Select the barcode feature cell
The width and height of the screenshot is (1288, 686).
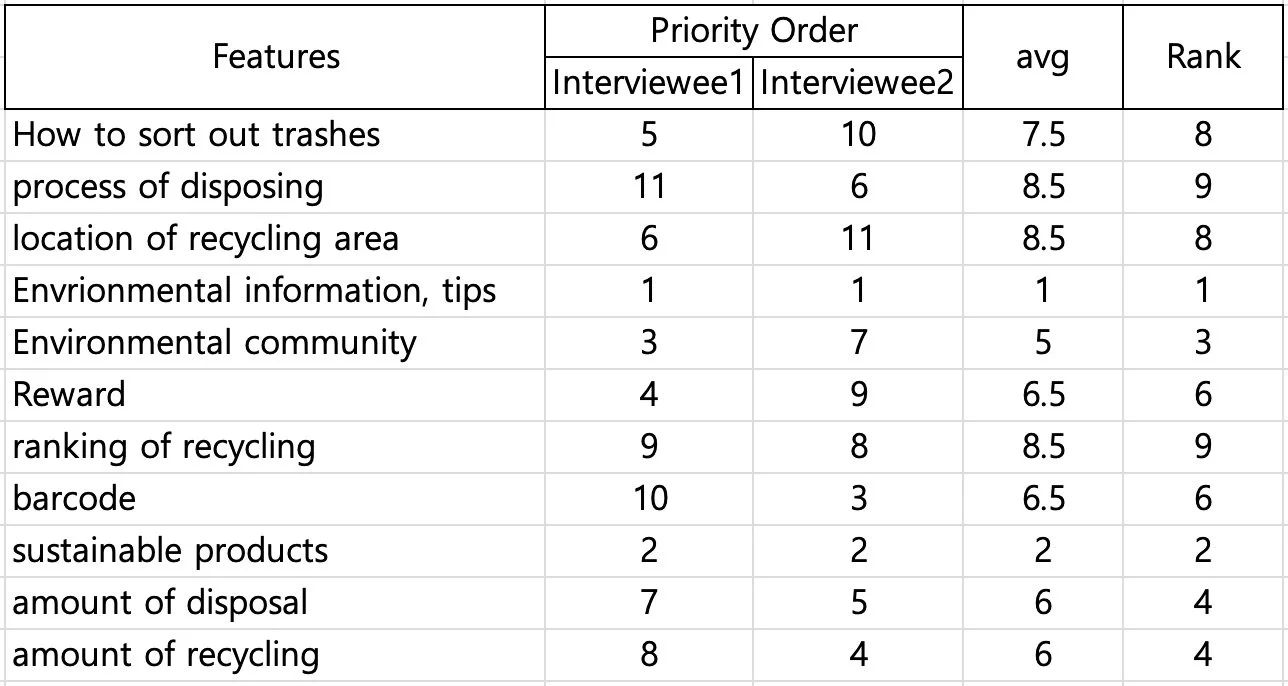[275, 499]
